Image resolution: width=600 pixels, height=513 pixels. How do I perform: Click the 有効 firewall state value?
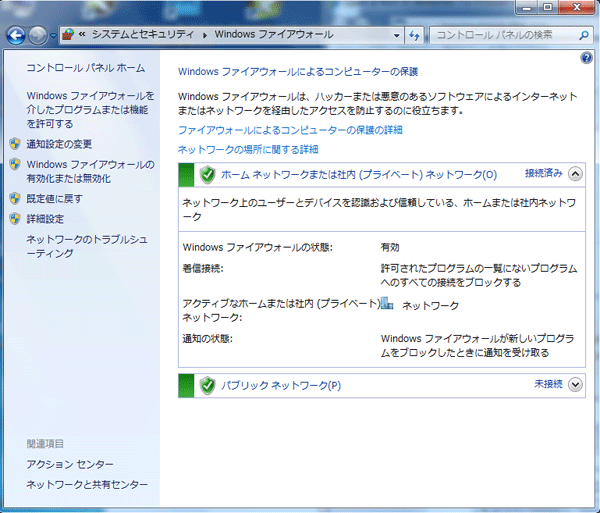(390, 248)
